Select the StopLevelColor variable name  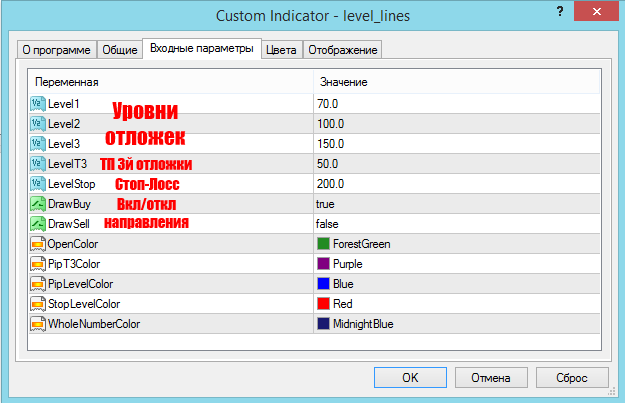[84, 304]
